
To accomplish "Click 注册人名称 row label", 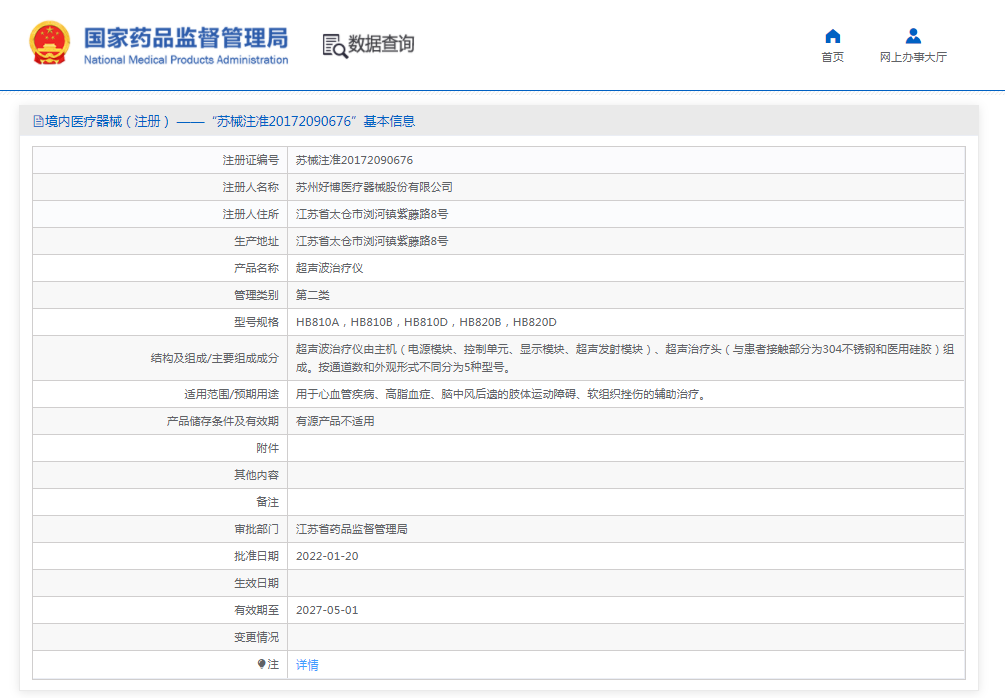I will click(251, 187).
